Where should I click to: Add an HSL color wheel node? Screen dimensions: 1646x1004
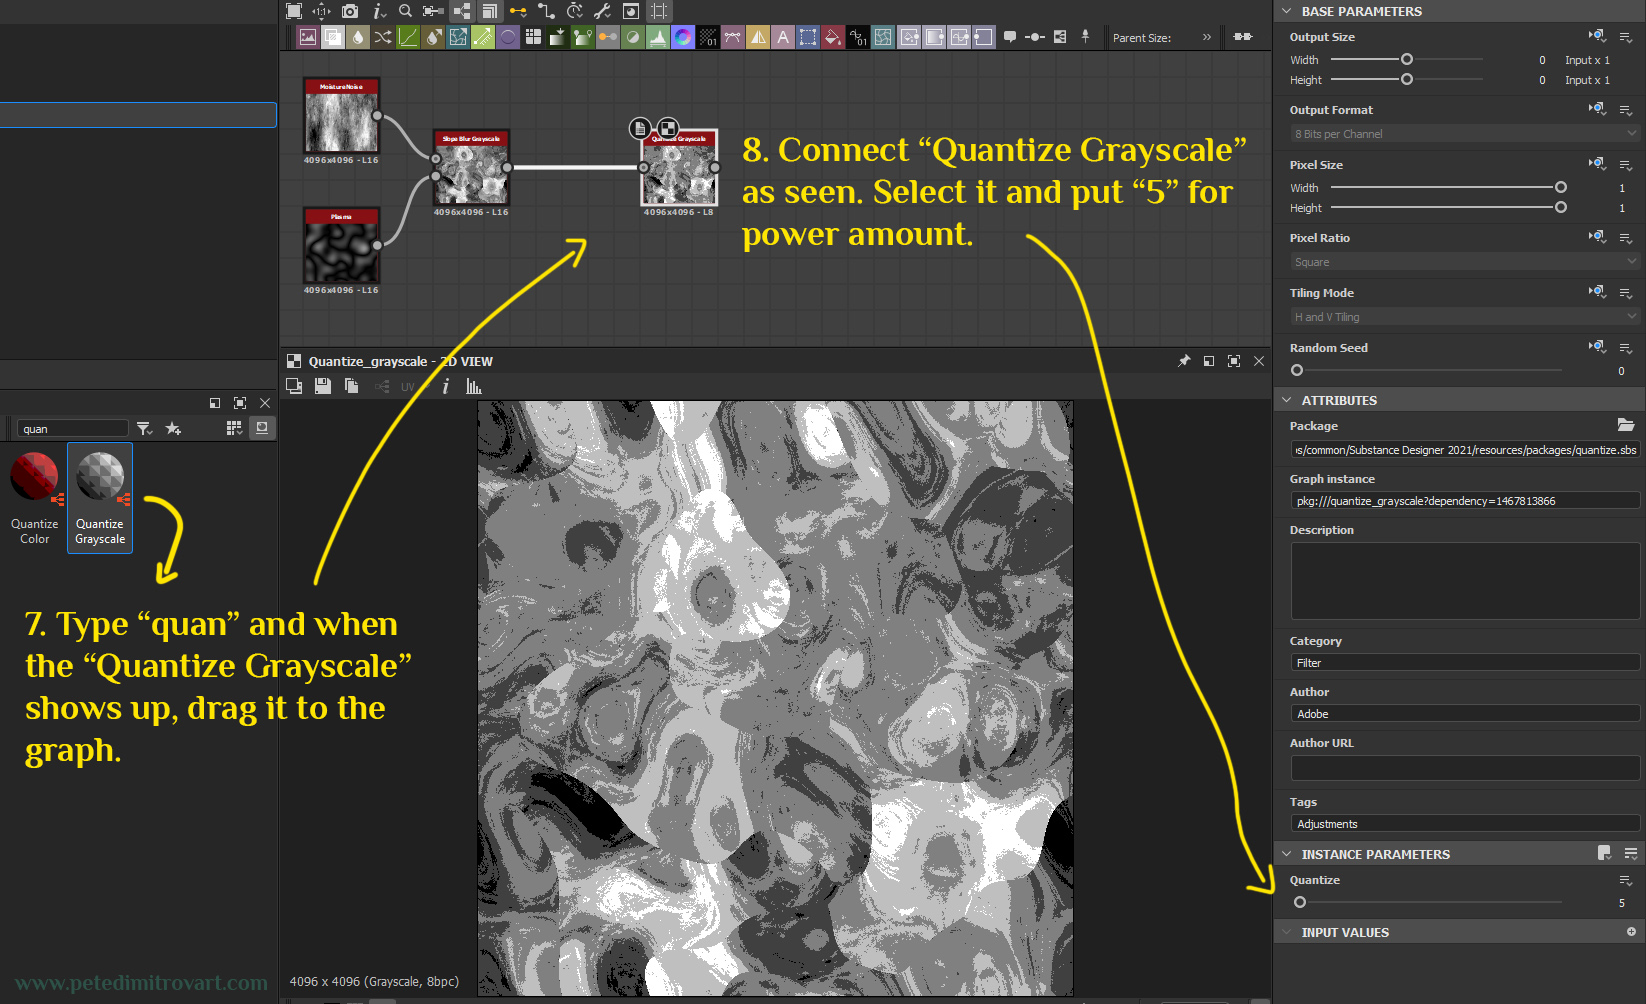point(683,38)
